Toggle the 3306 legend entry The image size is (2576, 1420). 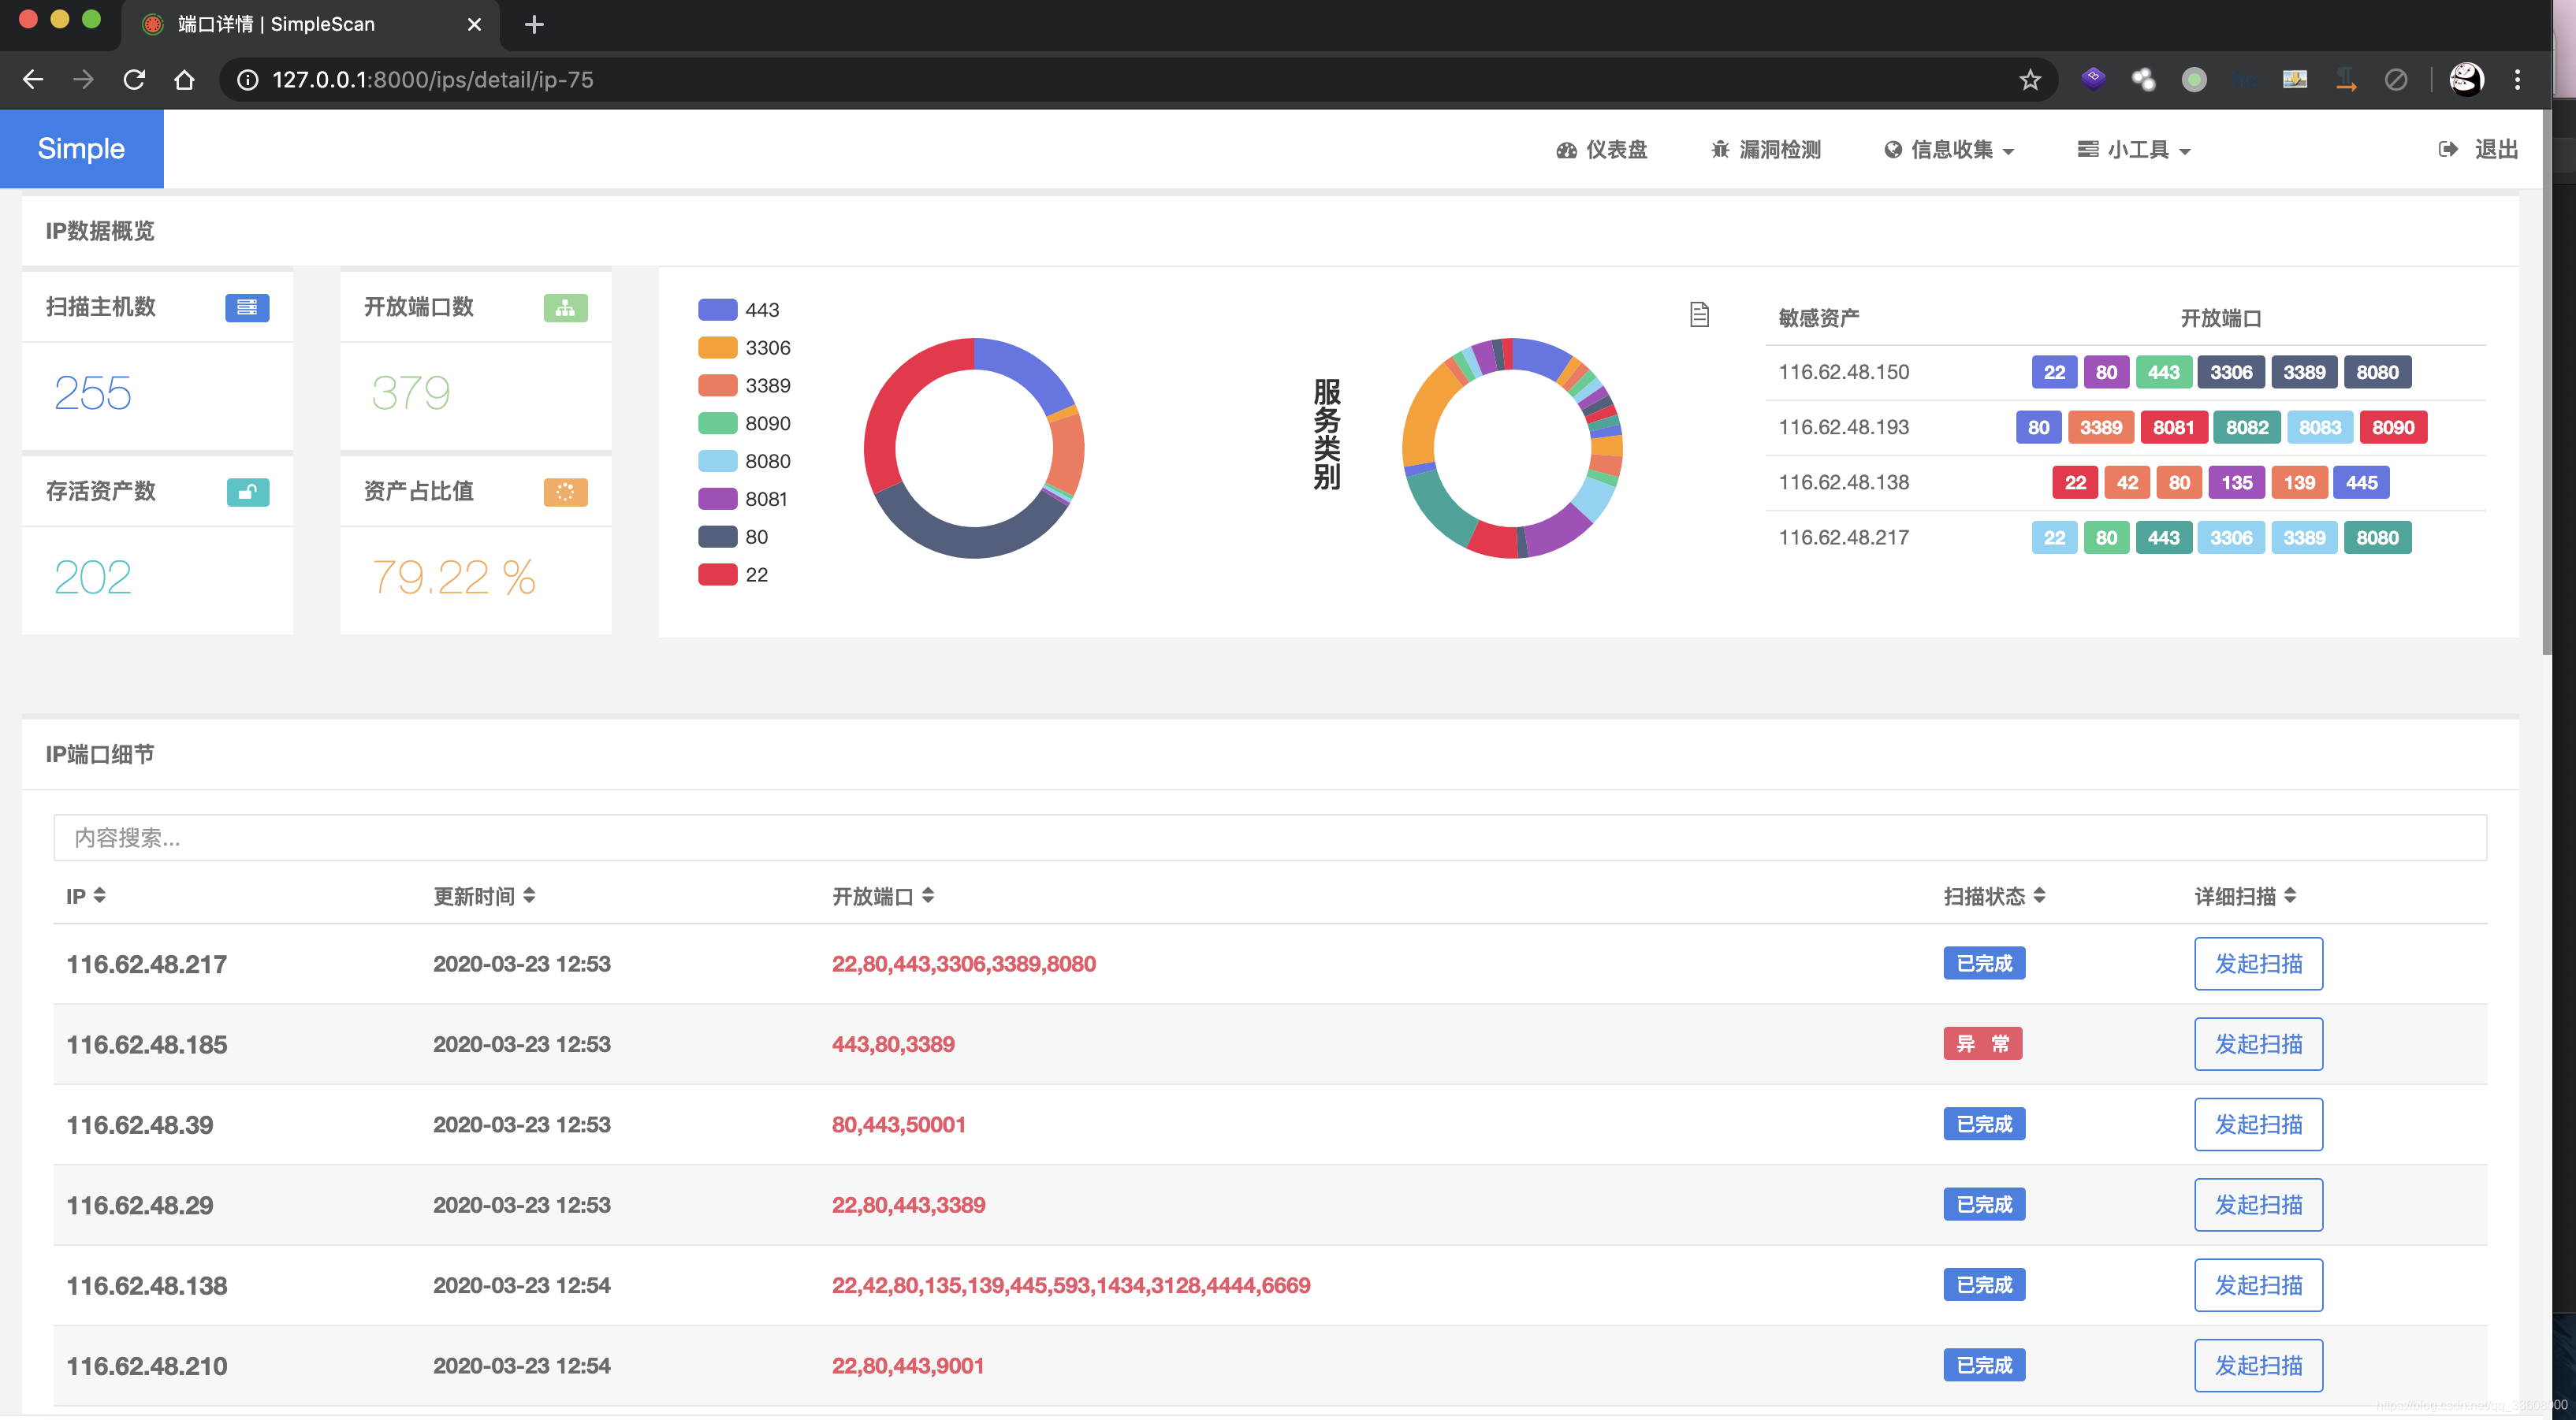point(744,348)
